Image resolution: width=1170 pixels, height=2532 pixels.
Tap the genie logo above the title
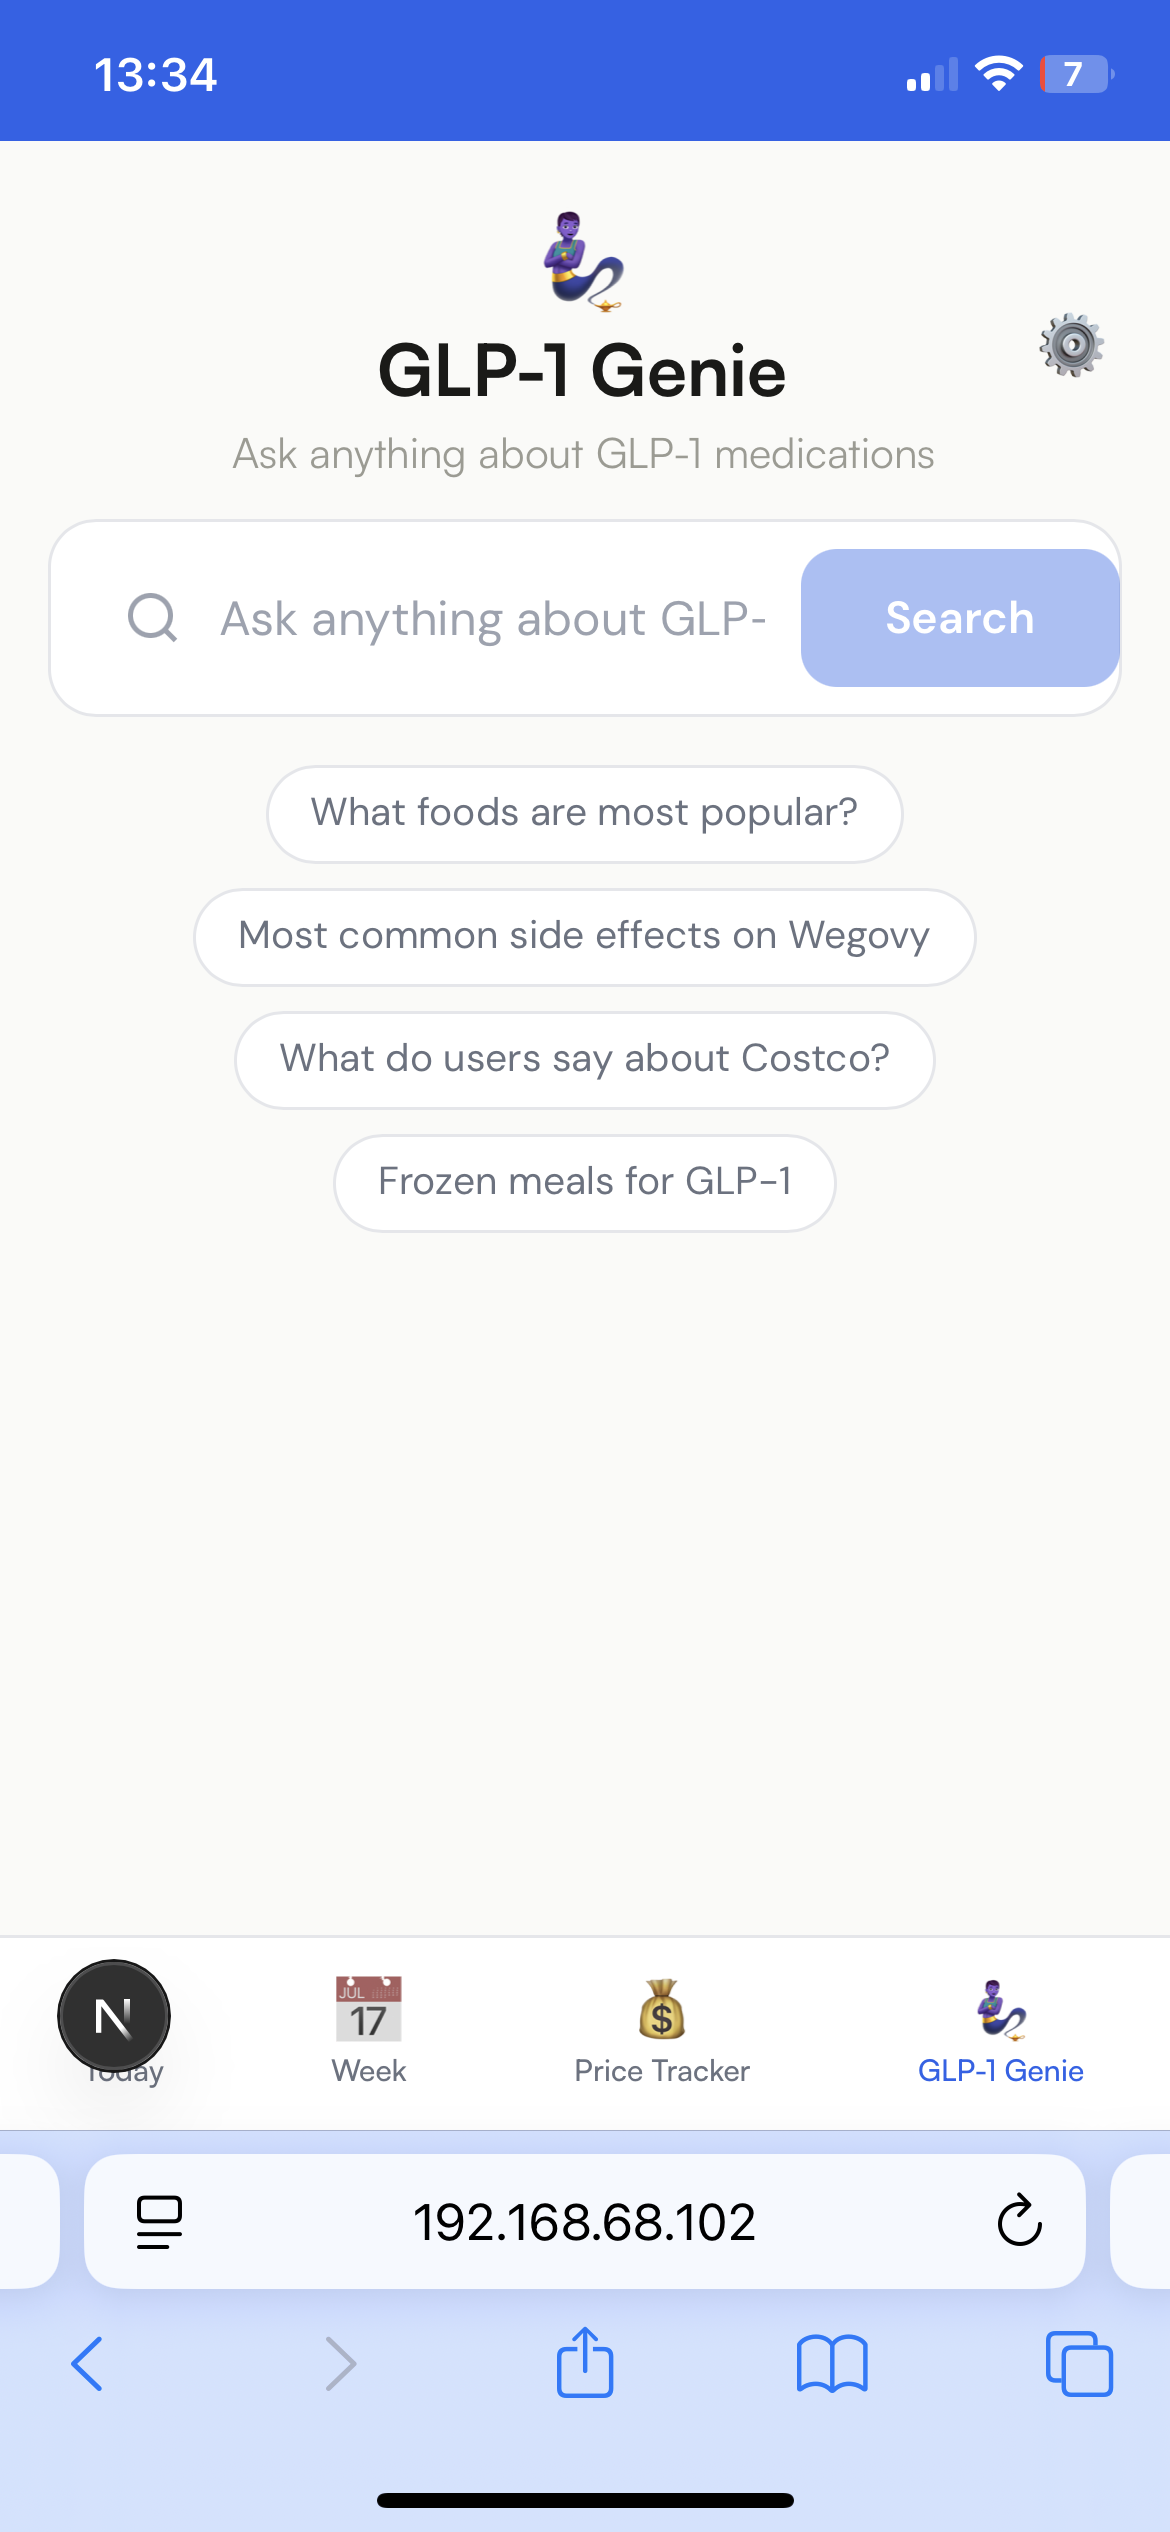pos(584,262)
